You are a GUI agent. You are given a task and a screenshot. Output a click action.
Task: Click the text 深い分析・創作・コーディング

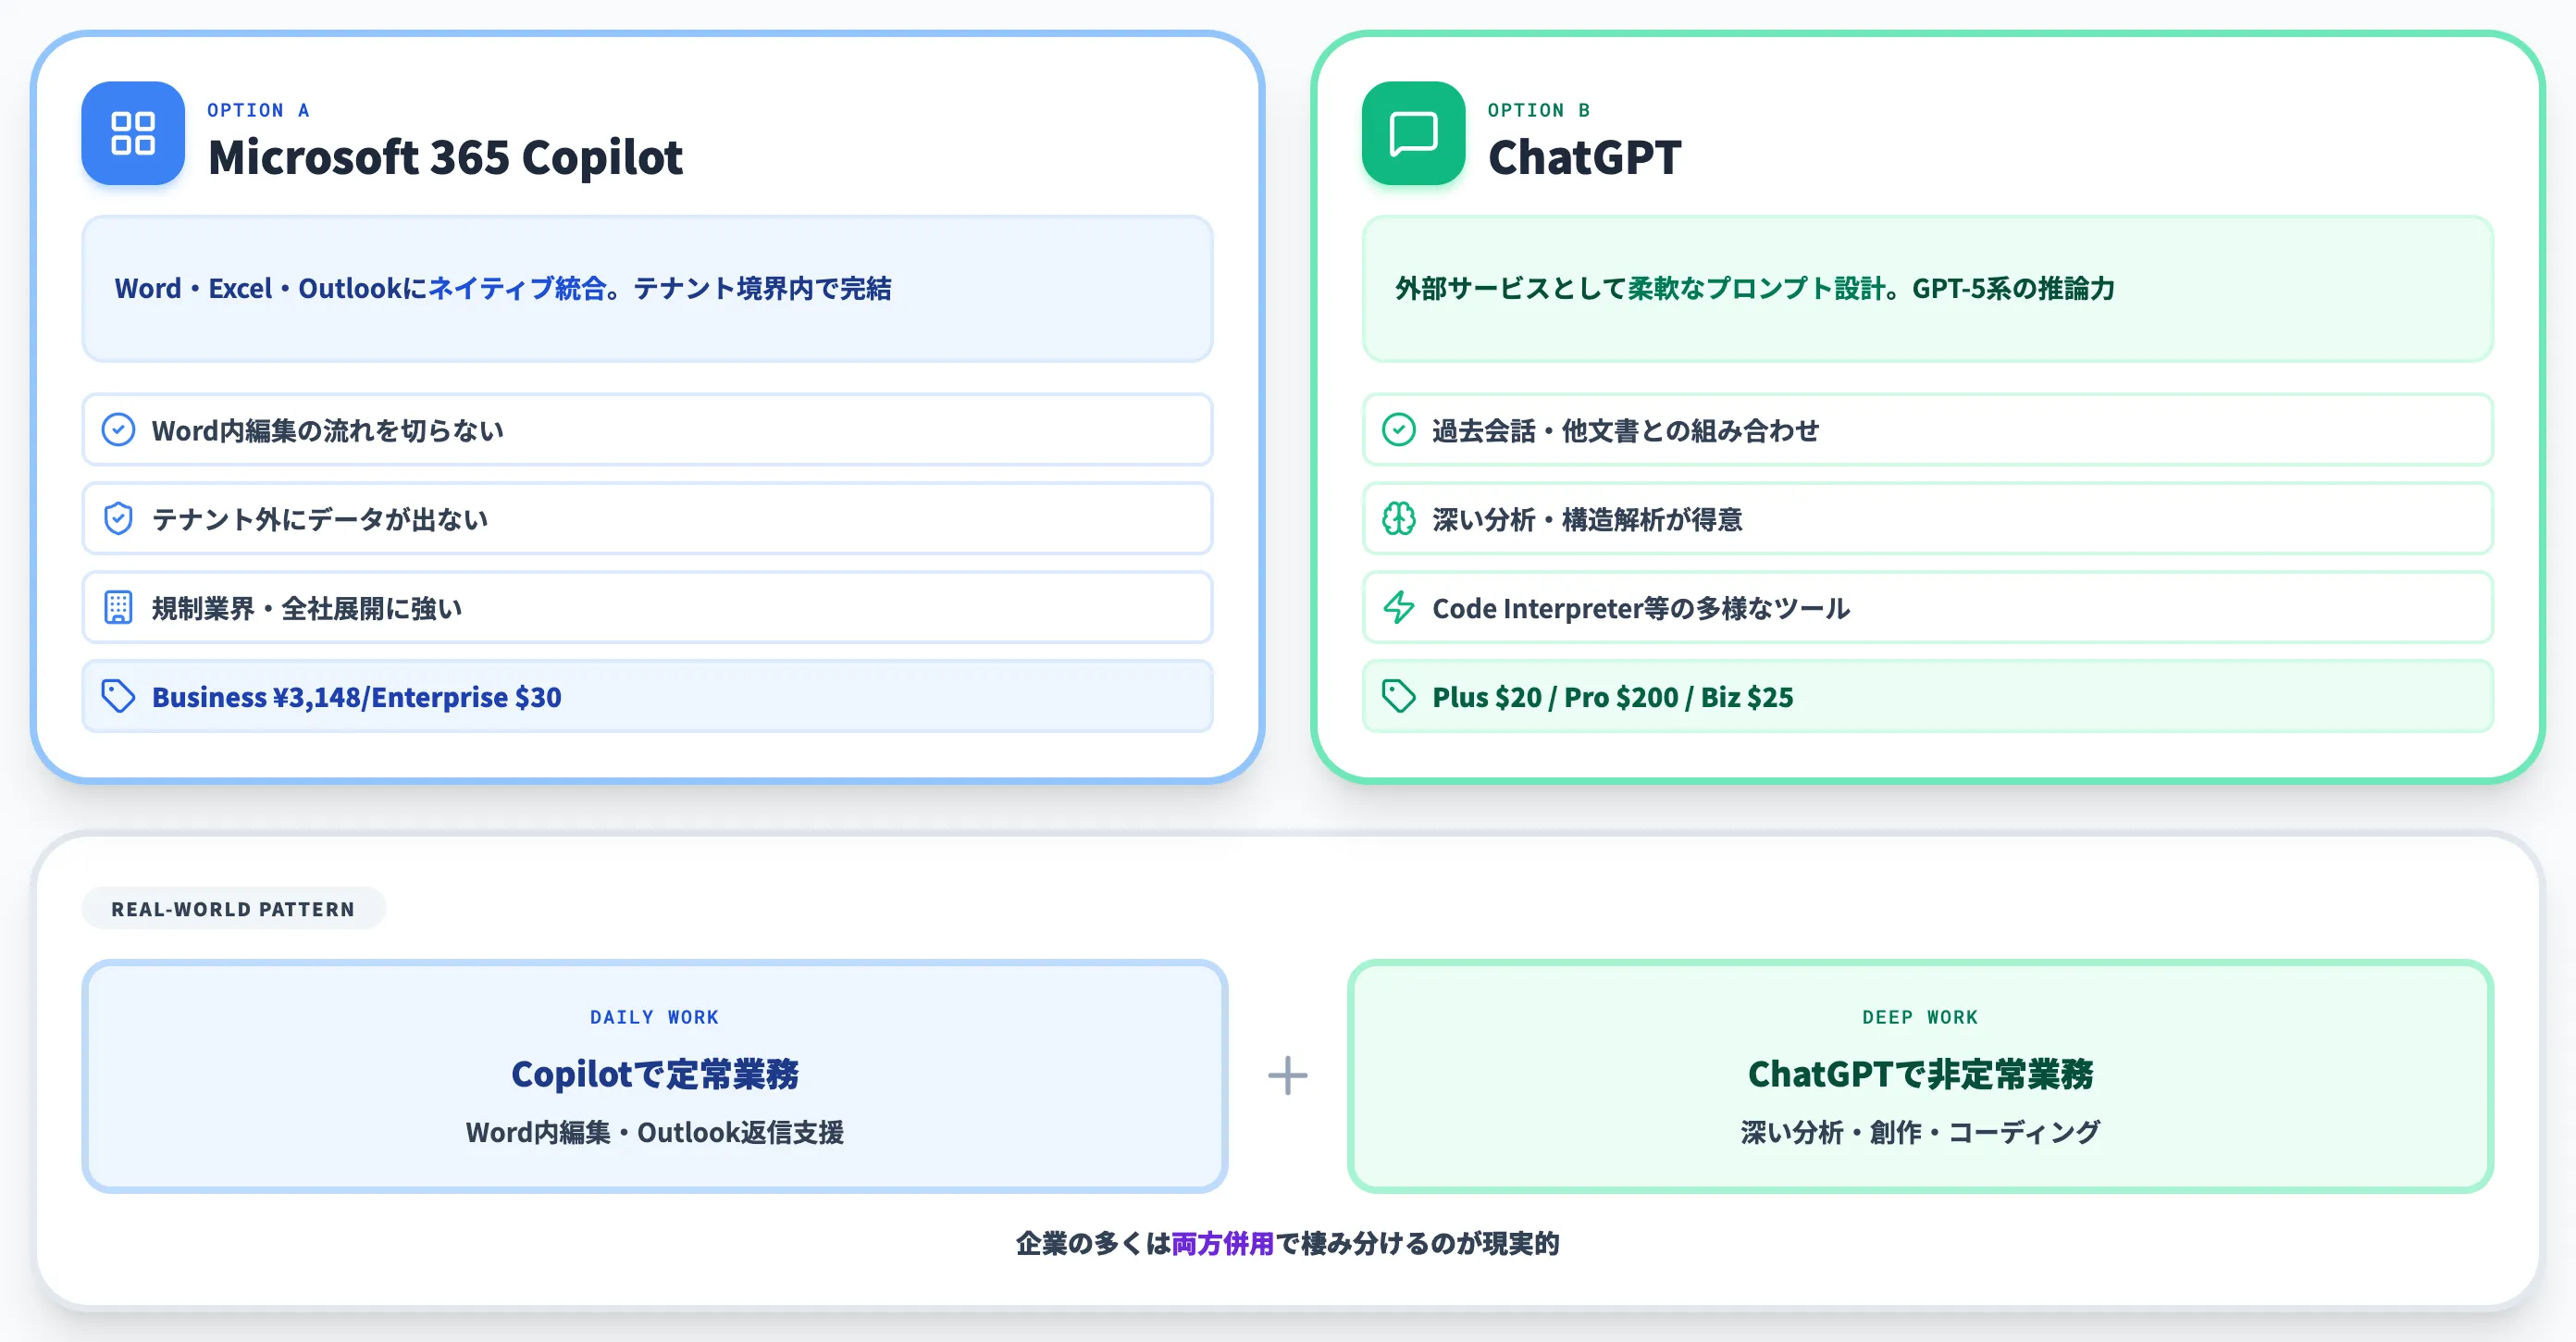(x=1920, y=1132)
